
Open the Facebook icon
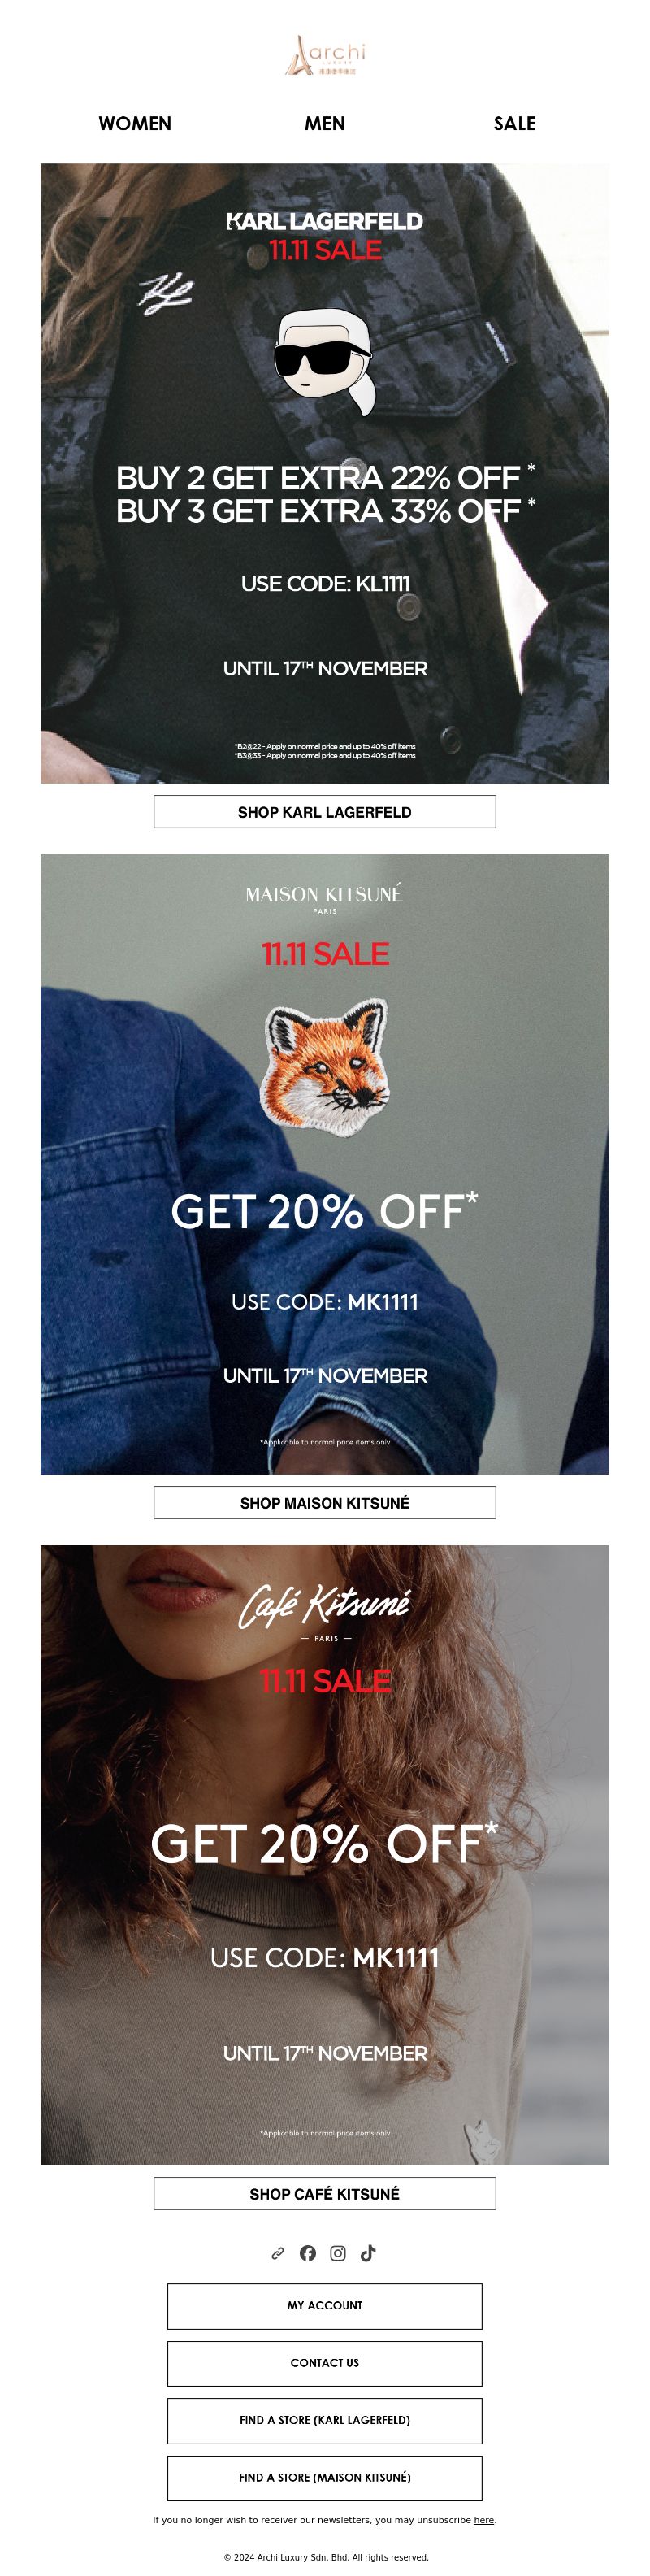coord(308,2253)
